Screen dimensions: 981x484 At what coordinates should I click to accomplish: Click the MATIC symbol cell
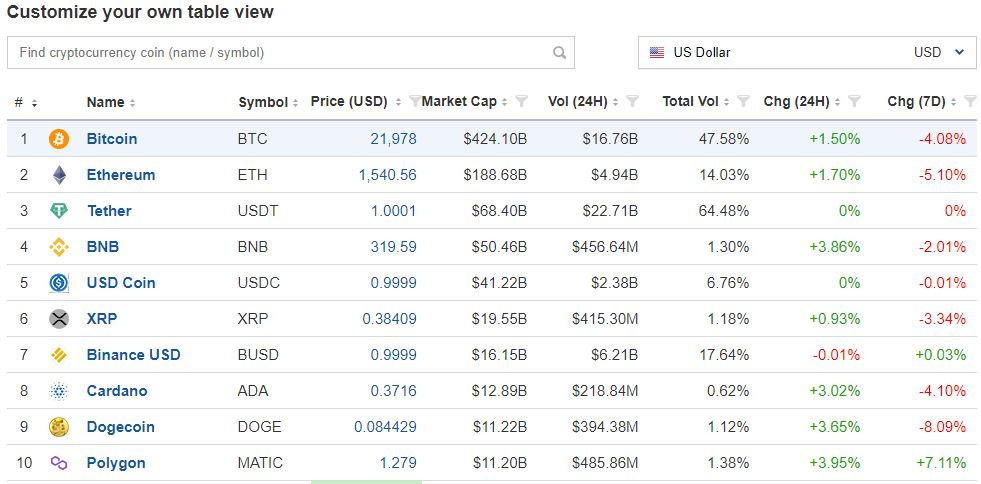260,463
